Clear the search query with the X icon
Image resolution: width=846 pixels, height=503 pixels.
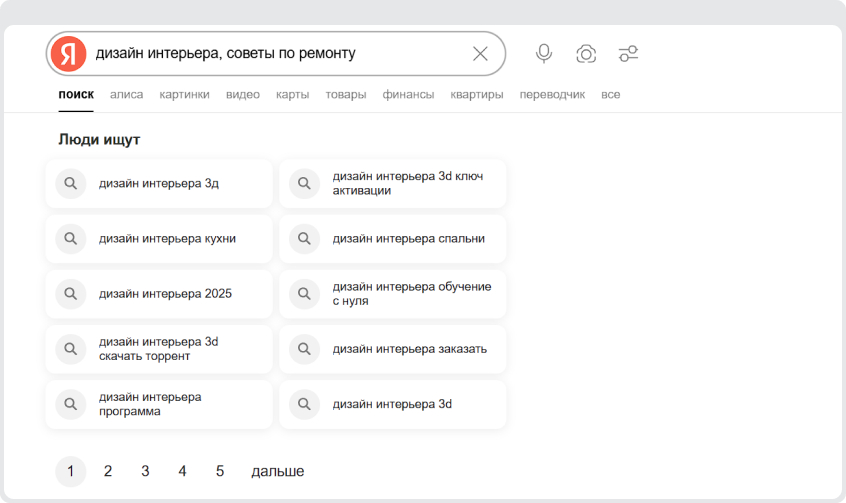click(x=480, y=53)
